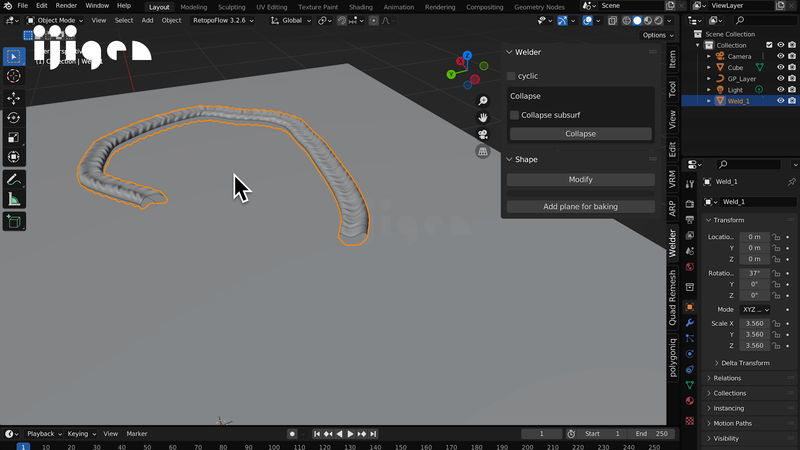Image resolution: width=800 pixels, height=450 pixels.
Task: Select the Add Cube tool
Action: (14, 221)
